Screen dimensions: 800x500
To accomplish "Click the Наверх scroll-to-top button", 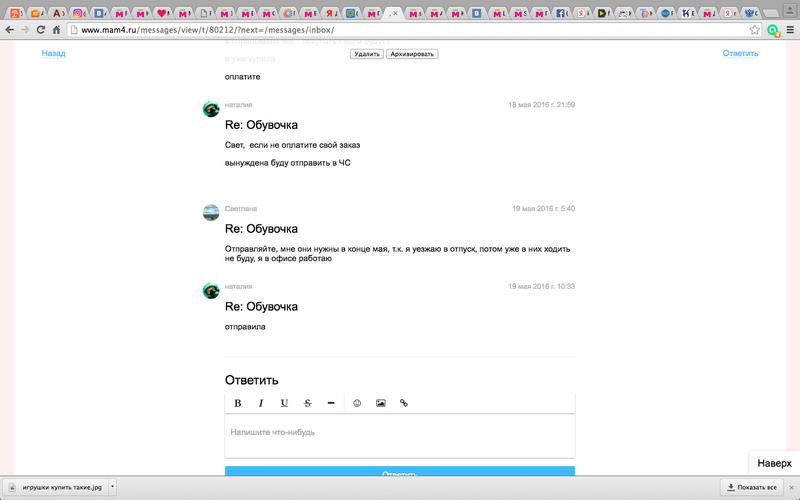I will 773,463.
